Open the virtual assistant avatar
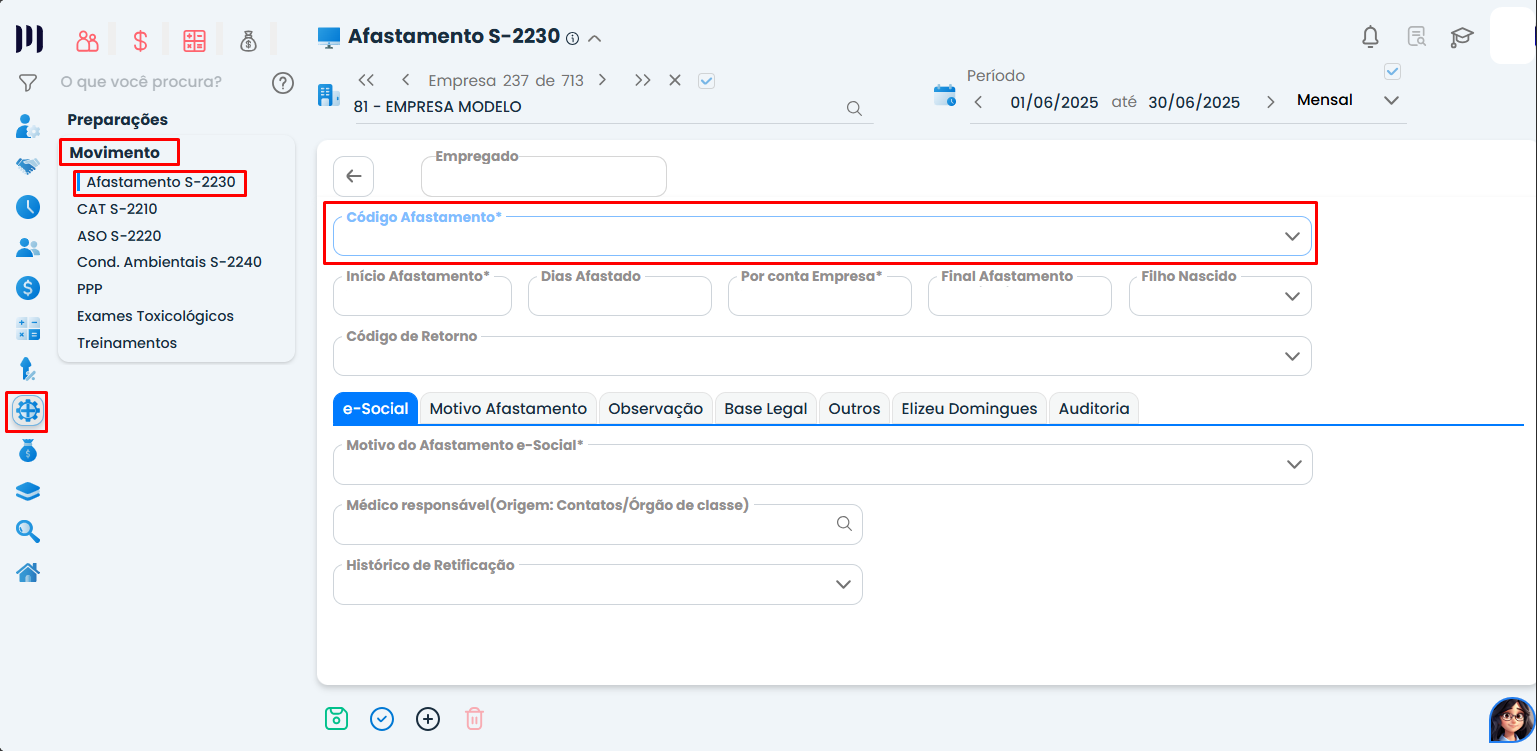The width and height of the screenshot is (1537, 751). [x=1511, y=720]
